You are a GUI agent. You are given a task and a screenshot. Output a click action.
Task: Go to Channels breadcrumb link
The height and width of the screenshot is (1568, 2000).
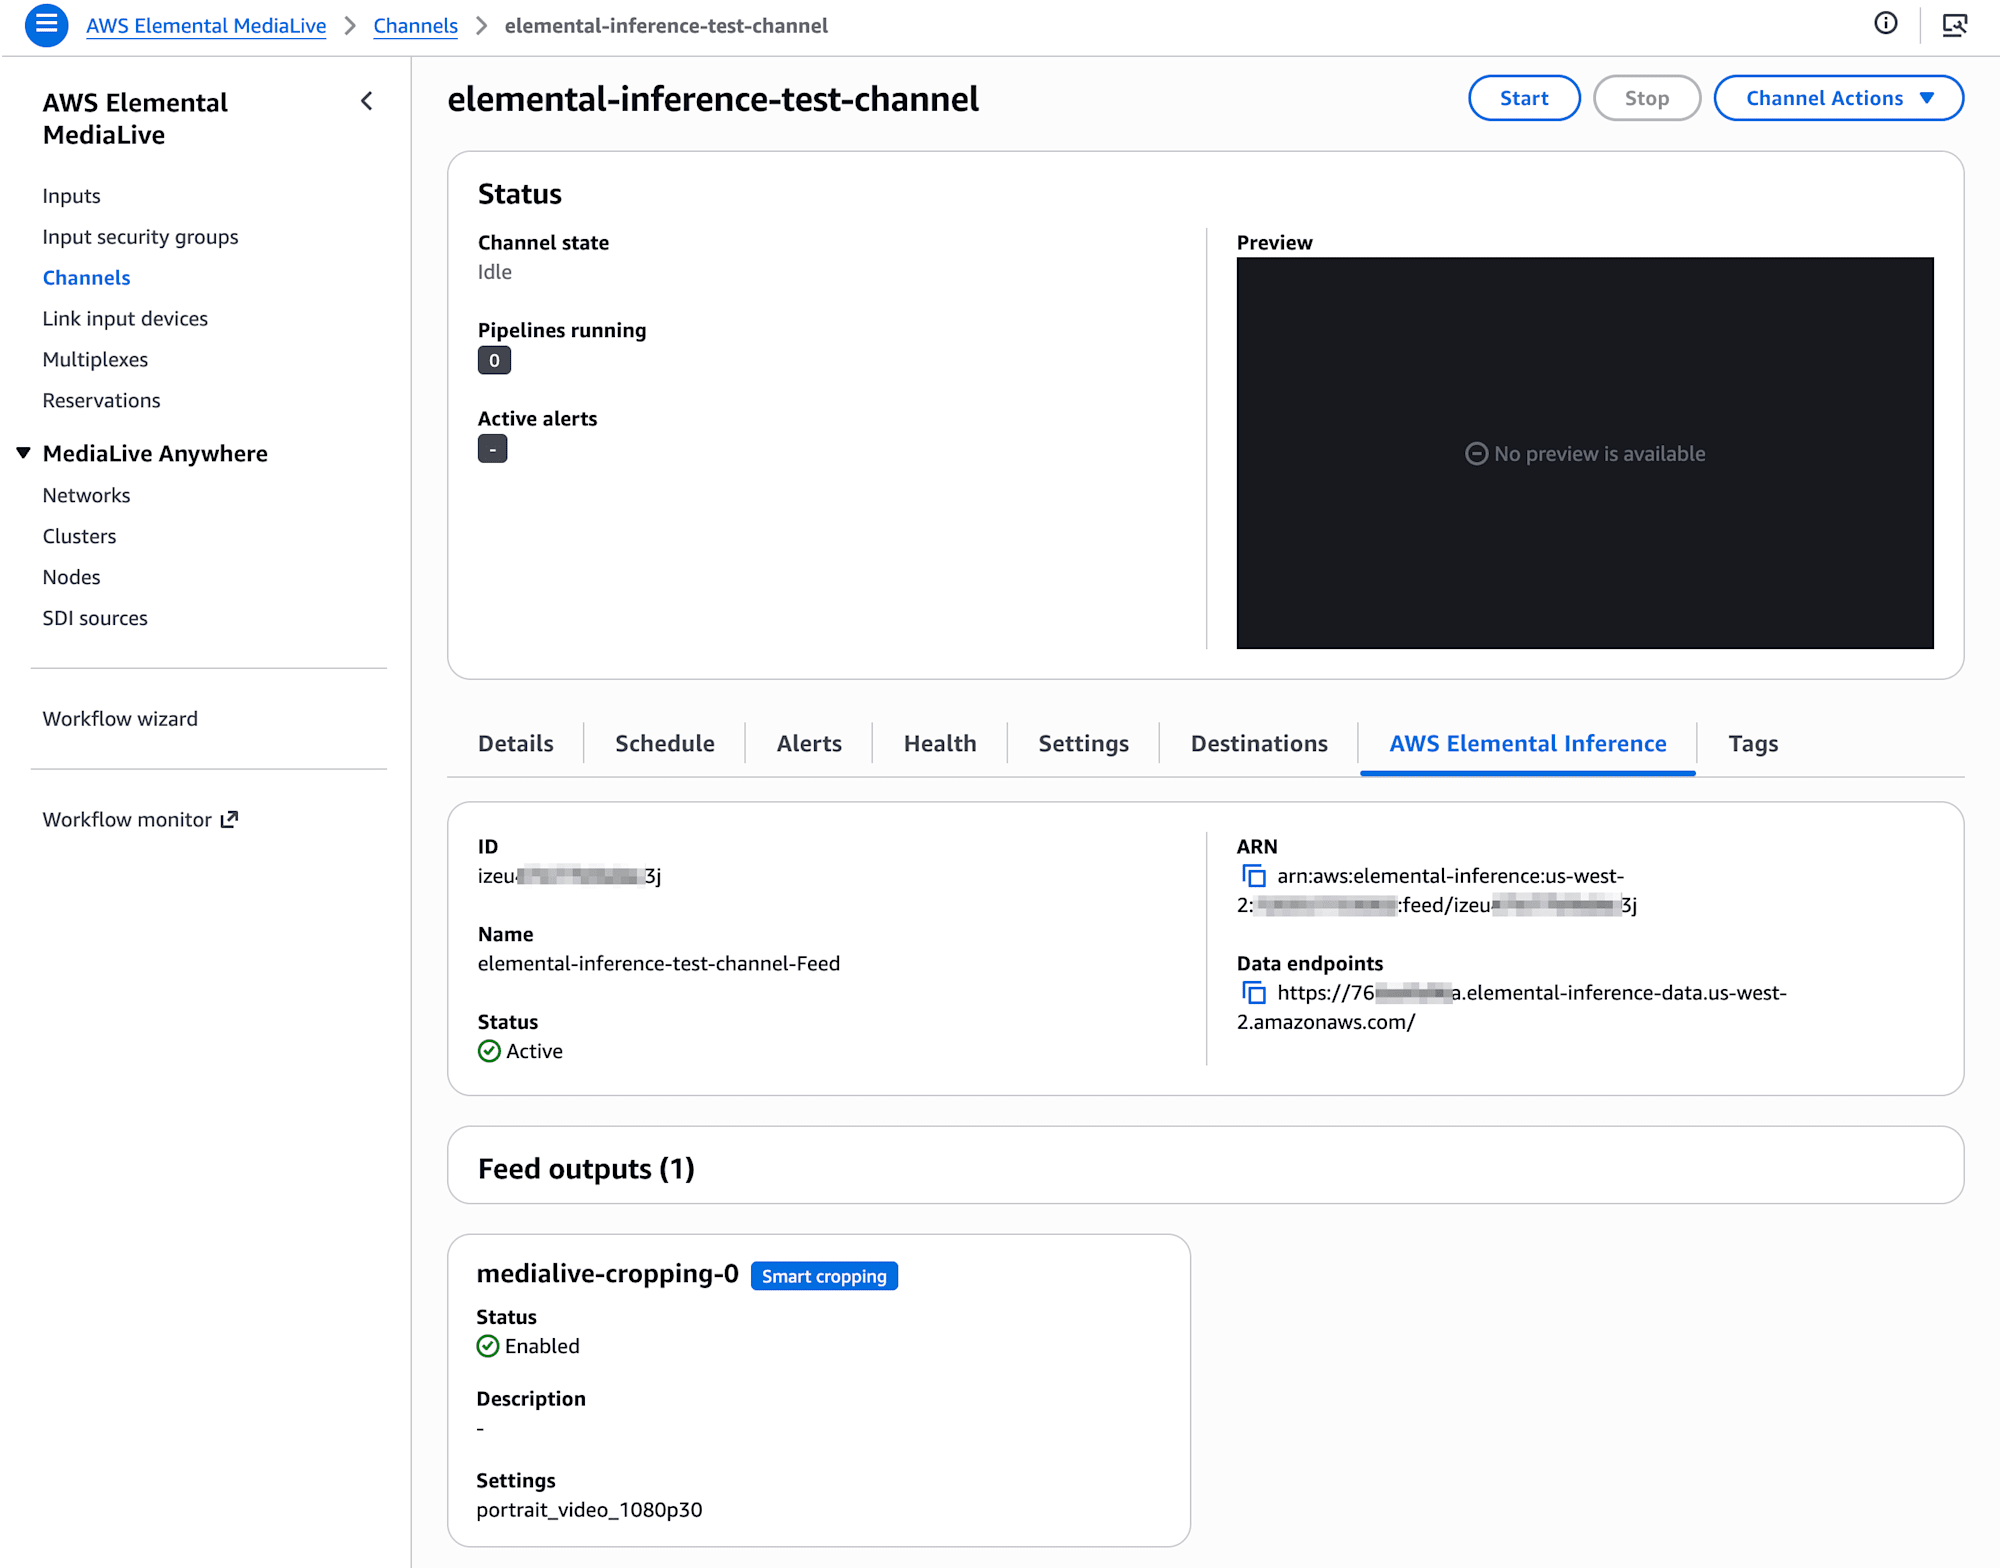(x=415, y=26)
